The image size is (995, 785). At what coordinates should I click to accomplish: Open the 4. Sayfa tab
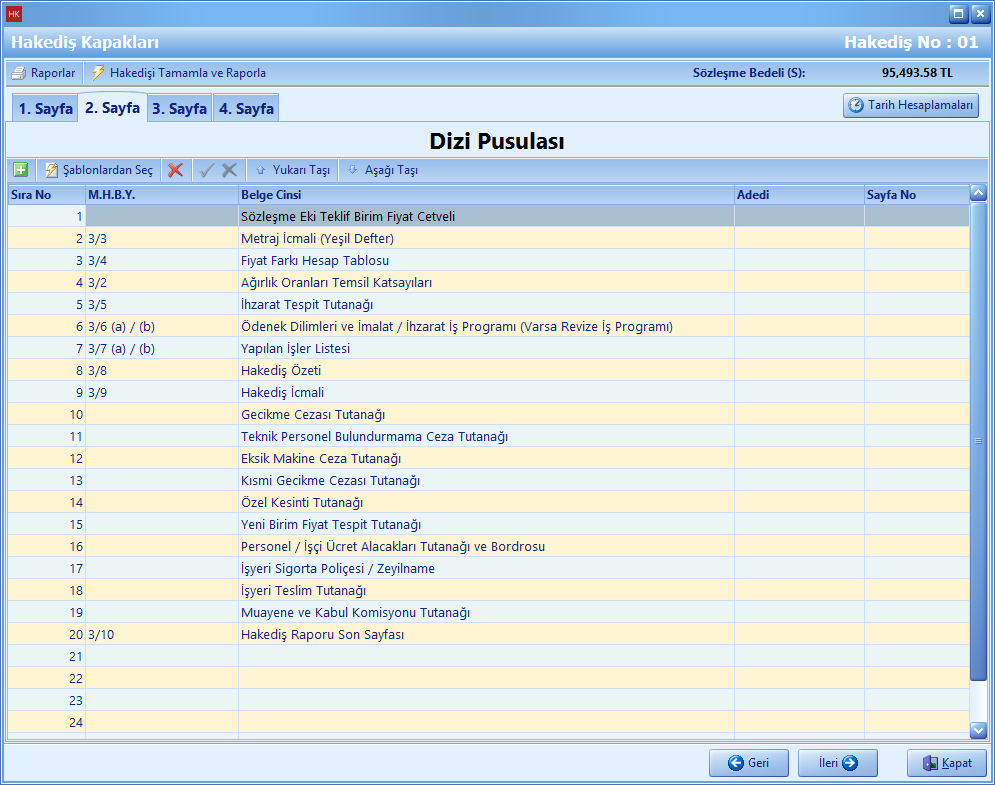[246, 109]
